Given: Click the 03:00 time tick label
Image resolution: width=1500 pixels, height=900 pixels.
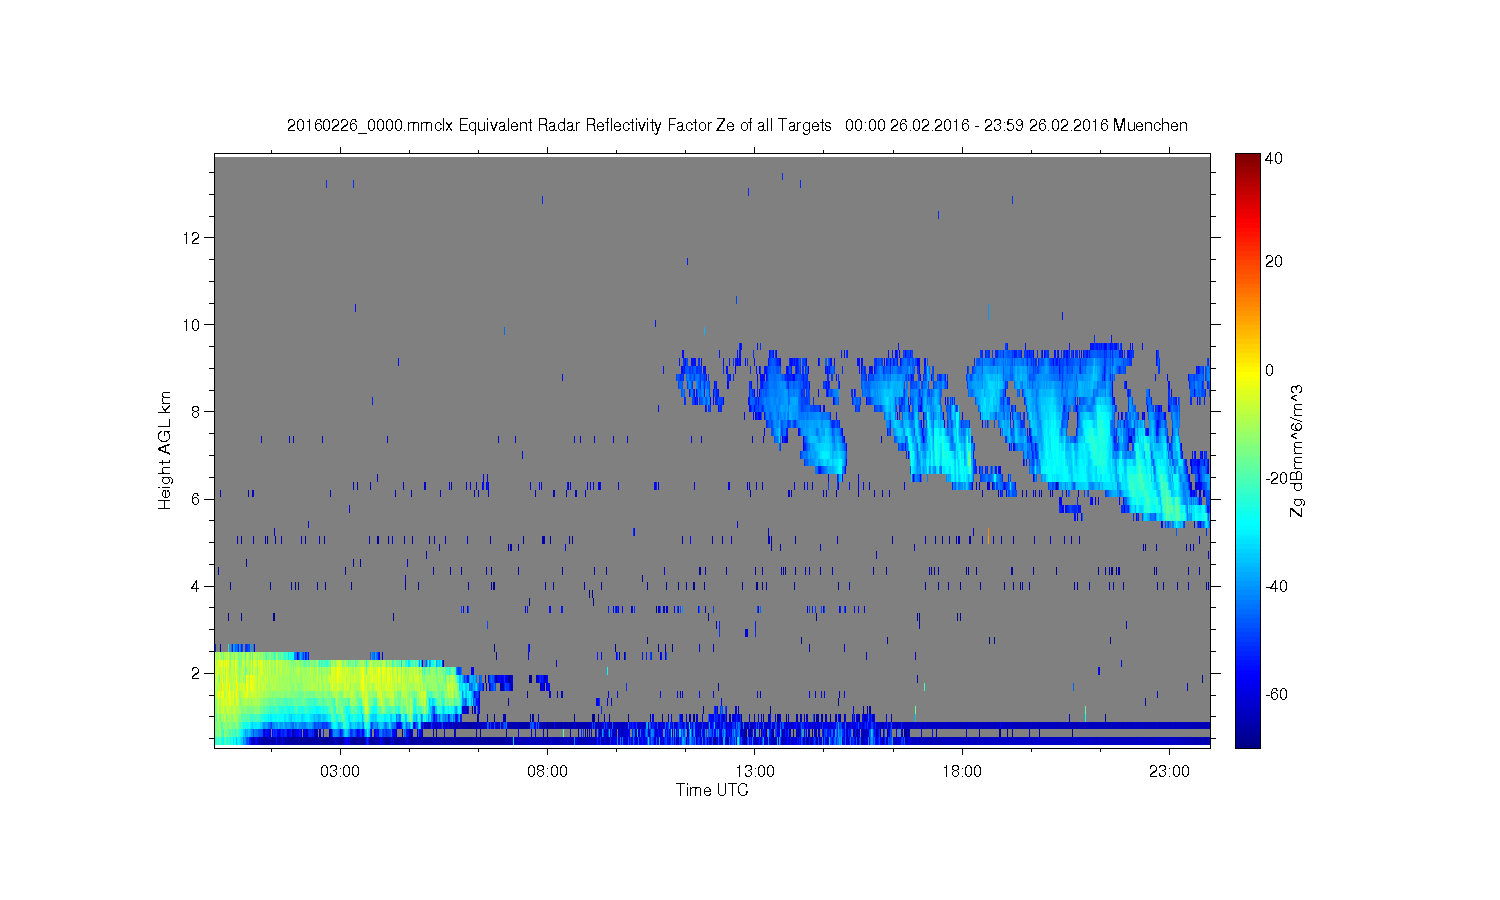Looking at the screenshot, I should click(x=340, y=772).
